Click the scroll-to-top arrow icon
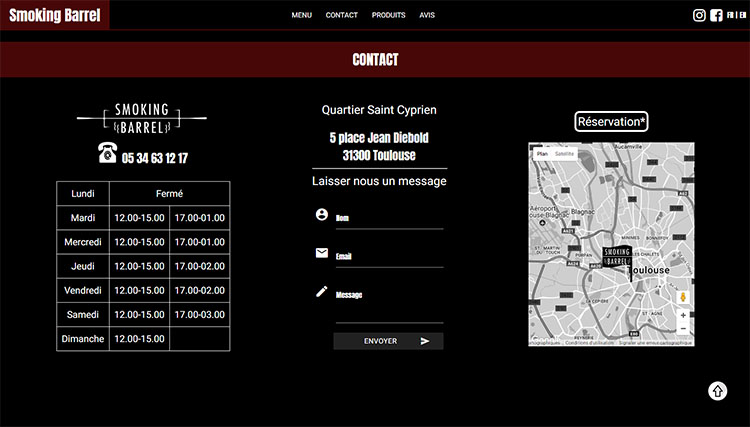This screenshot has width=750, height=427. pos(718,391)
